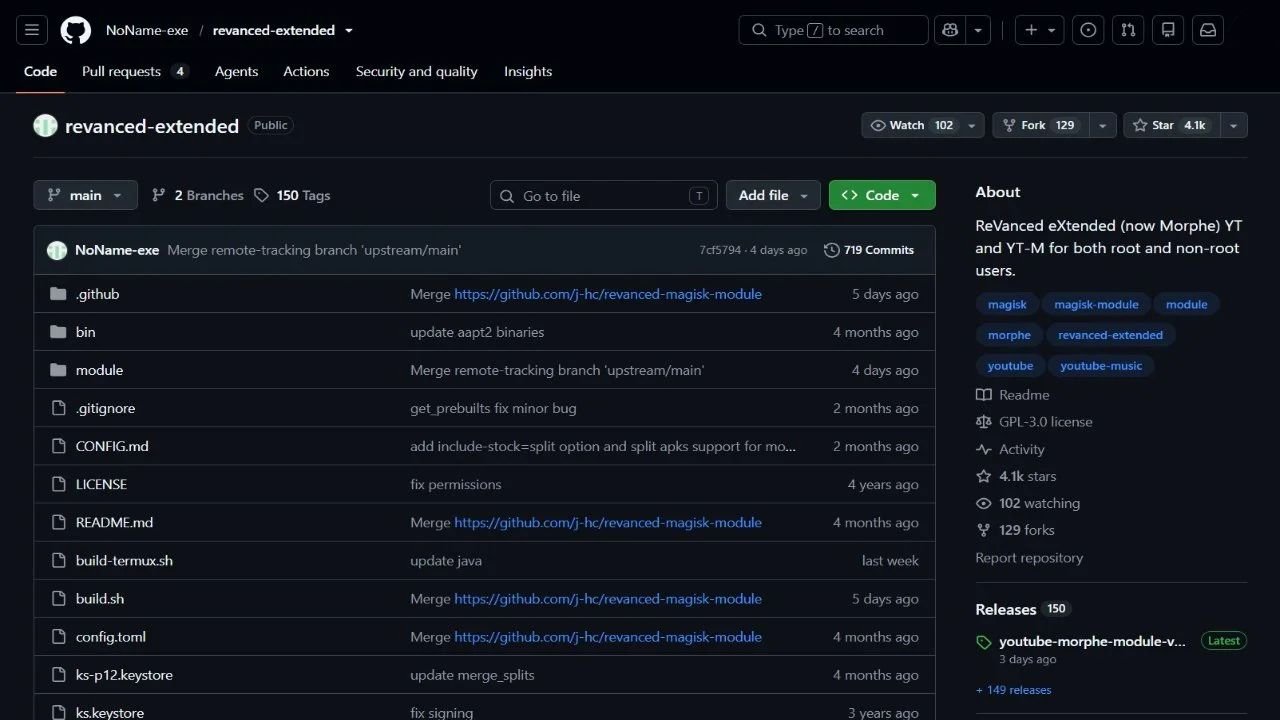1280x720 pixels.
Task: Open the Create new plus dropdown
Action: (1040, 30)
